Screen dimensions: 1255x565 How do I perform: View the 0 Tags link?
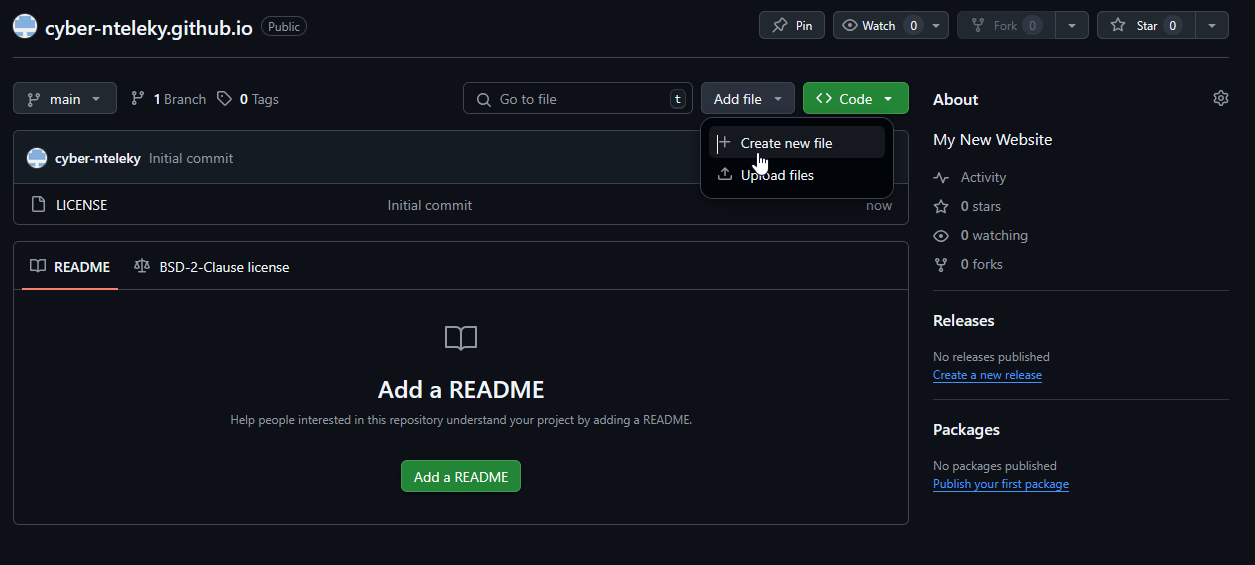click(248, 99)
